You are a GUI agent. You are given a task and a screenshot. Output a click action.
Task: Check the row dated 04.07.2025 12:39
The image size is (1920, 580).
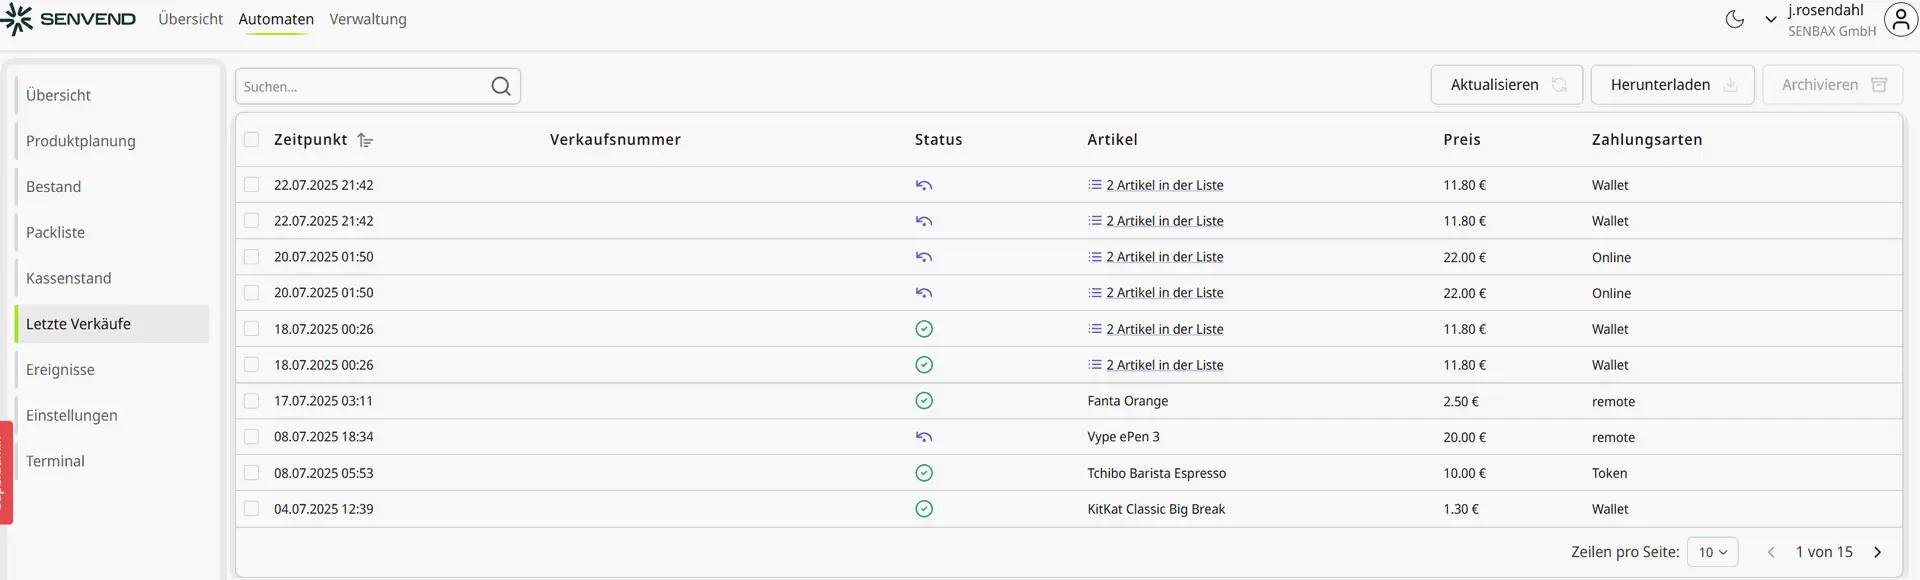(251, 509)
